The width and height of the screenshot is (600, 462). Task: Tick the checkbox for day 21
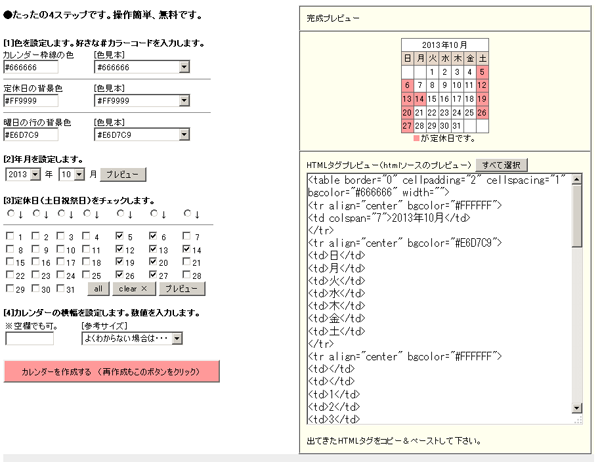[186, 262]
